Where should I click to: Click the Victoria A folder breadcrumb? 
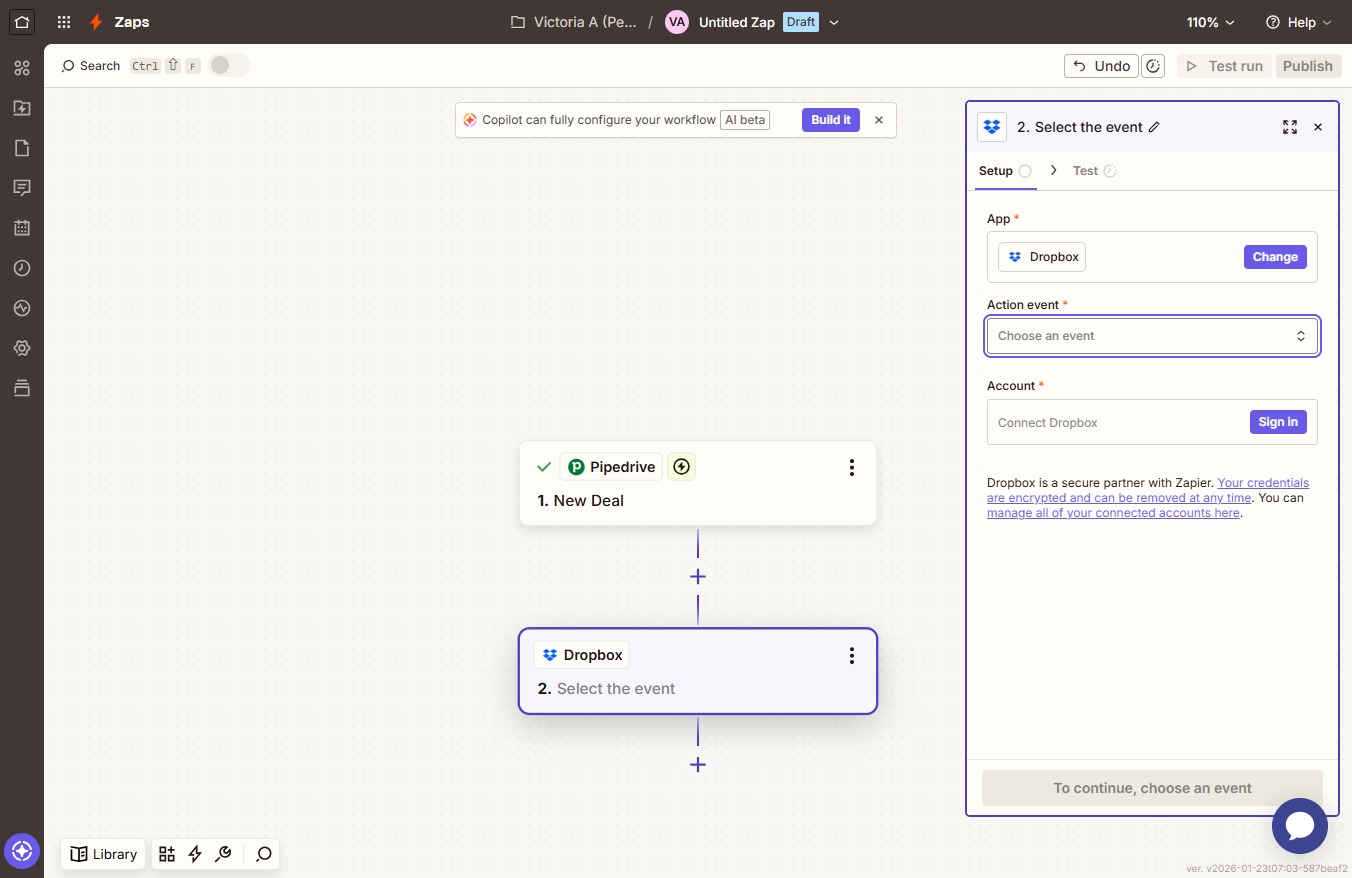tap(573, 22)
